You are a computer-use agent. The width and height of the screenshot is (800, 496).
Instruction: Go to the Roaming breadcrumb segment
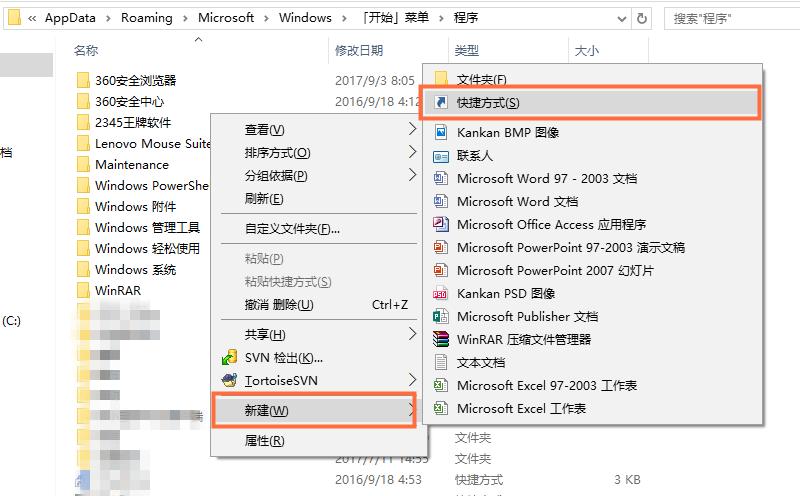[146, 18]
